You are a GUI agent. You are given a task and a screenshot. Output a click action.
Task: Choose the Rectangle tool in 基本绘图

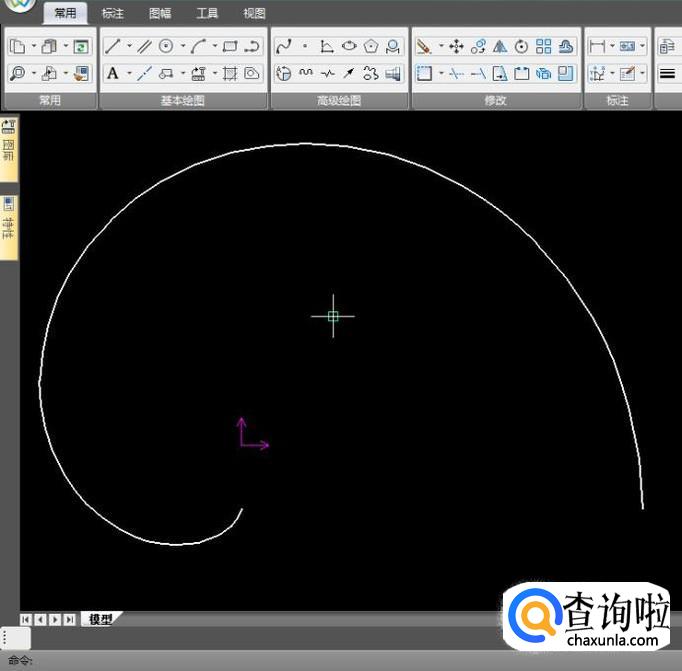(x=230, y=46)
